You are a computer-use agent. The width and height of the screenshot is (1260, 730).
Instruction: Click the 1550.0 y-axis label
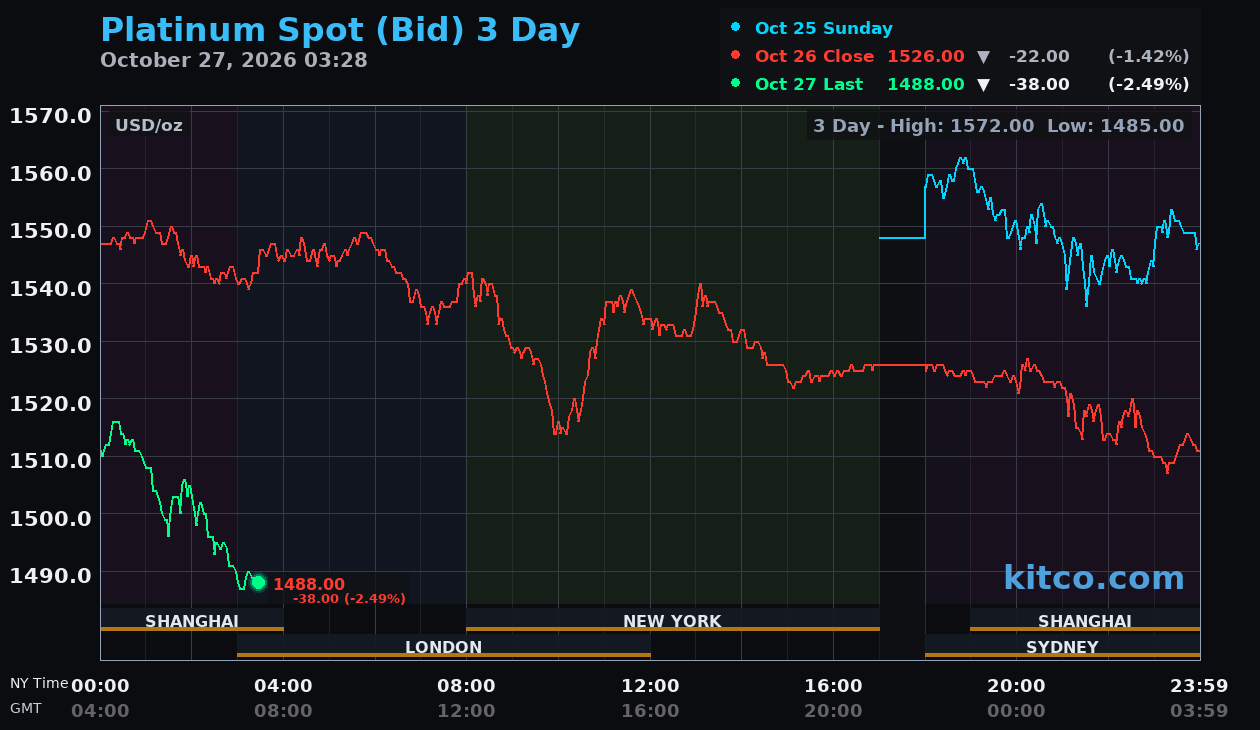tap(51, 230)
